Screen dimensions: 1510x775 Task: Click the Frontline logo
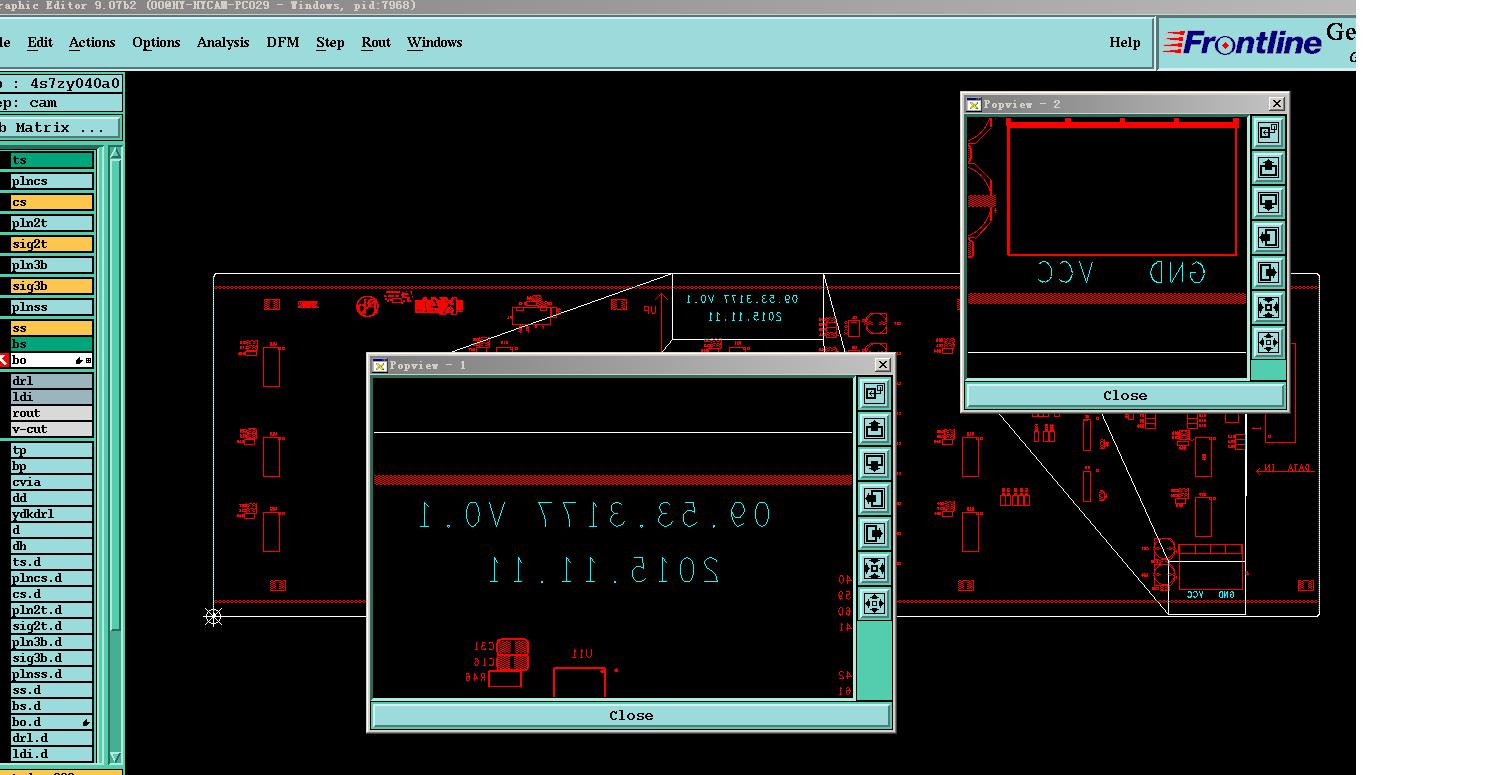(1241, 43)
